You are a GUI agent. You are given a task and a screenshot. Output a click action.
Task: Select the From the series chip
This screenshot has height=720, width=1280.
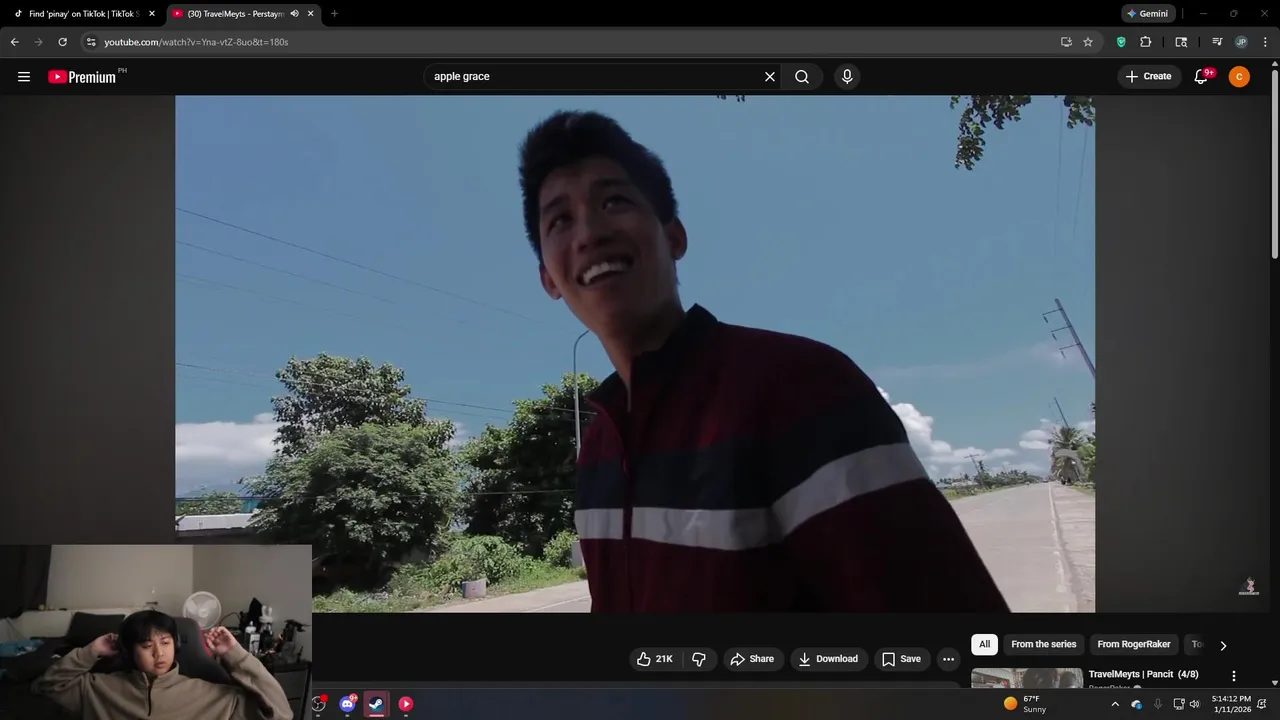[x=1043, y=644]
